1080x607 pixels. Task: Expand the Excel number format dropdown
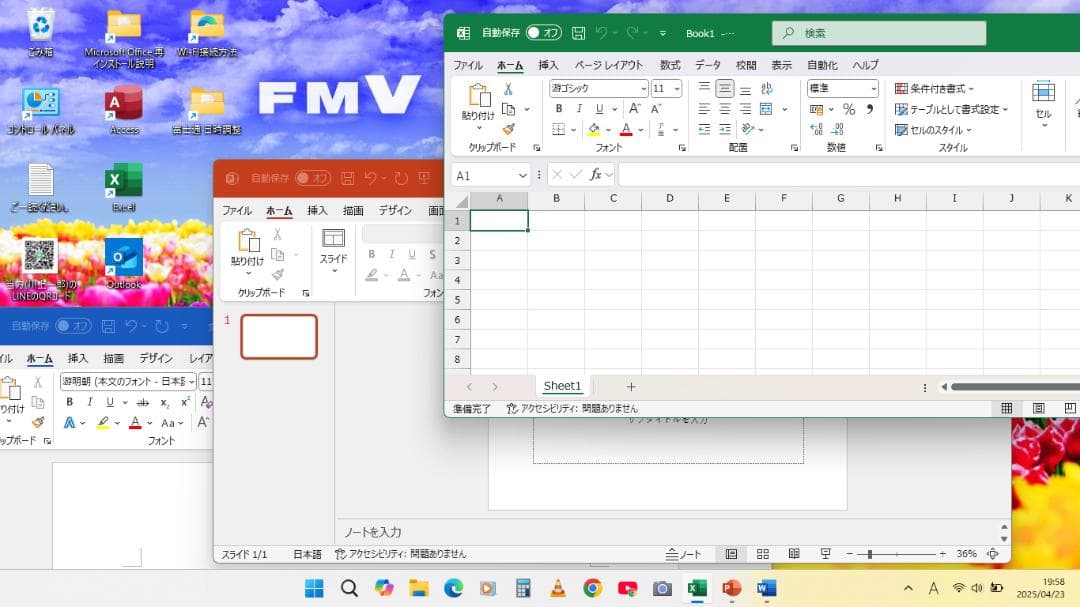point(873,88)
